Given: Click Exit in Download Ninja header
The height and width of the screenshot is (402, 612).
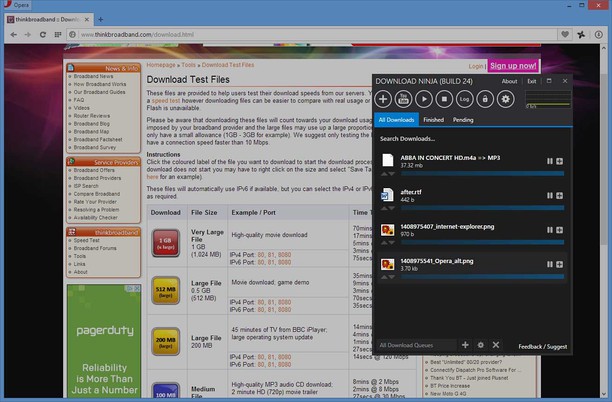Looking at the screenshot, I should 532,81.
